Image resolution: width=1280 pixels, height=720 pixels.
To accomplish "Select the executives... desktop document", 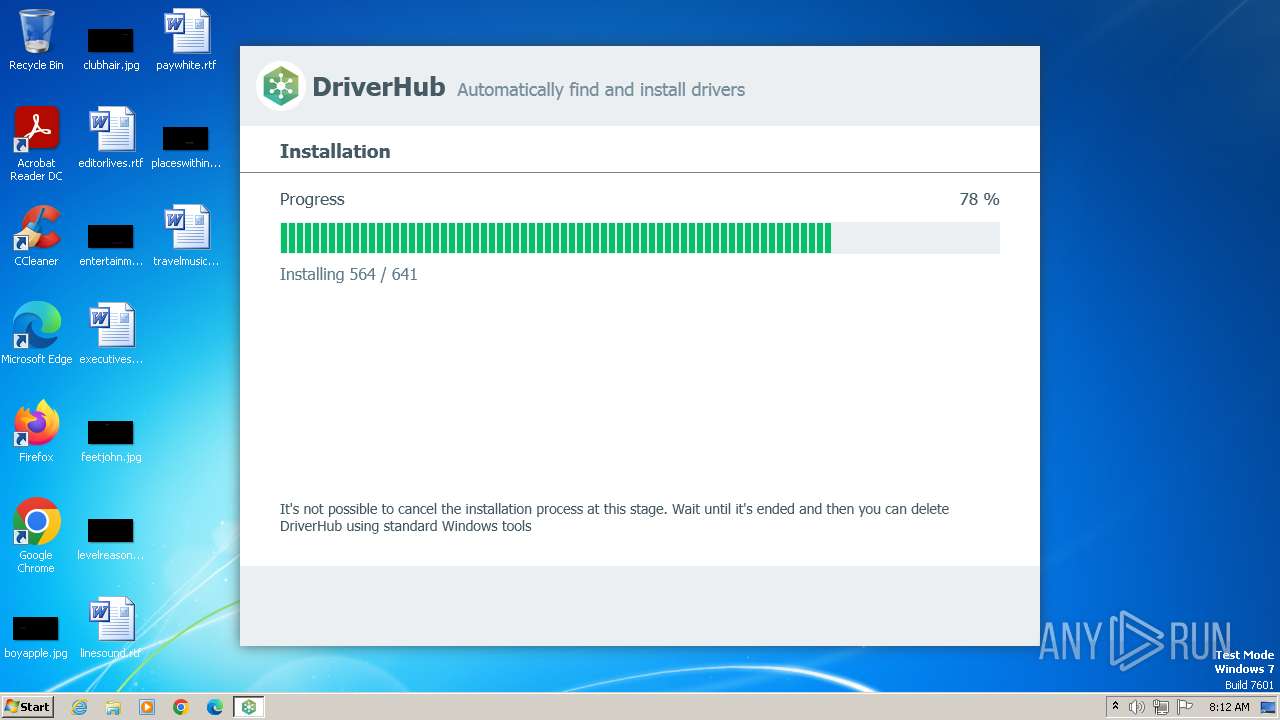I will point(111,334).
